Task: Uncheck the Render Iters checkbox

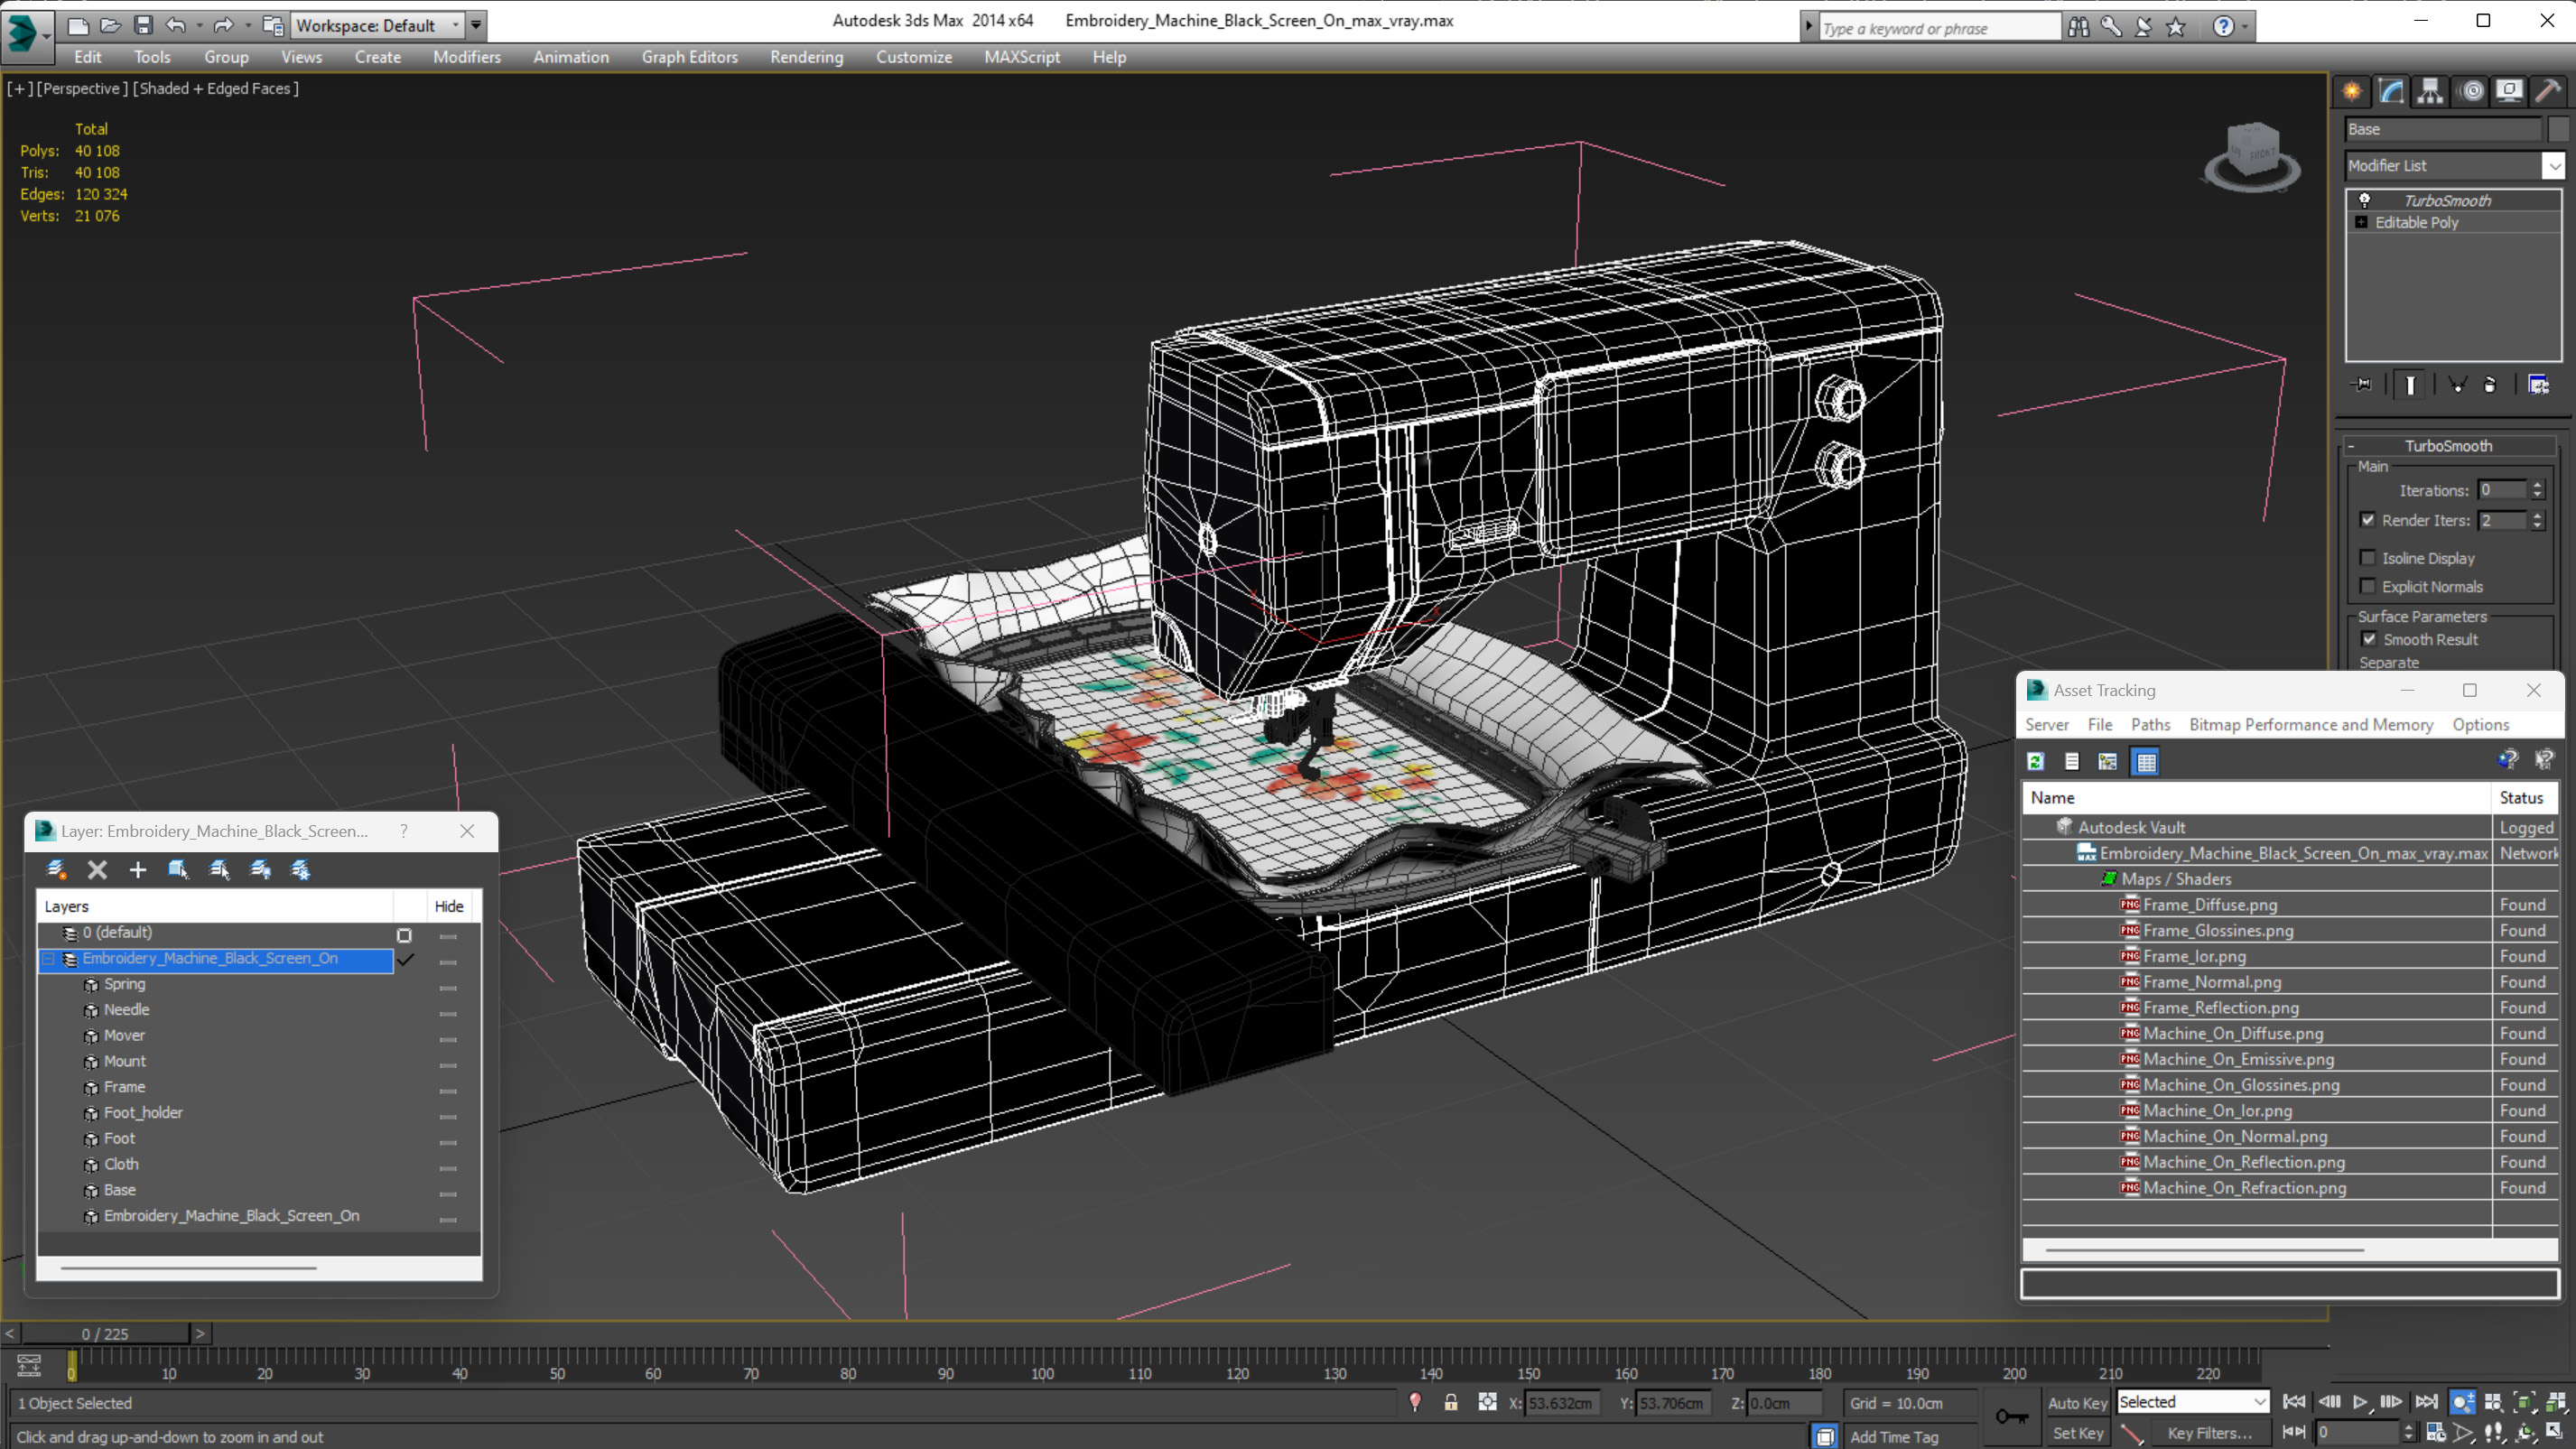Action: [x=2367, y=520]
